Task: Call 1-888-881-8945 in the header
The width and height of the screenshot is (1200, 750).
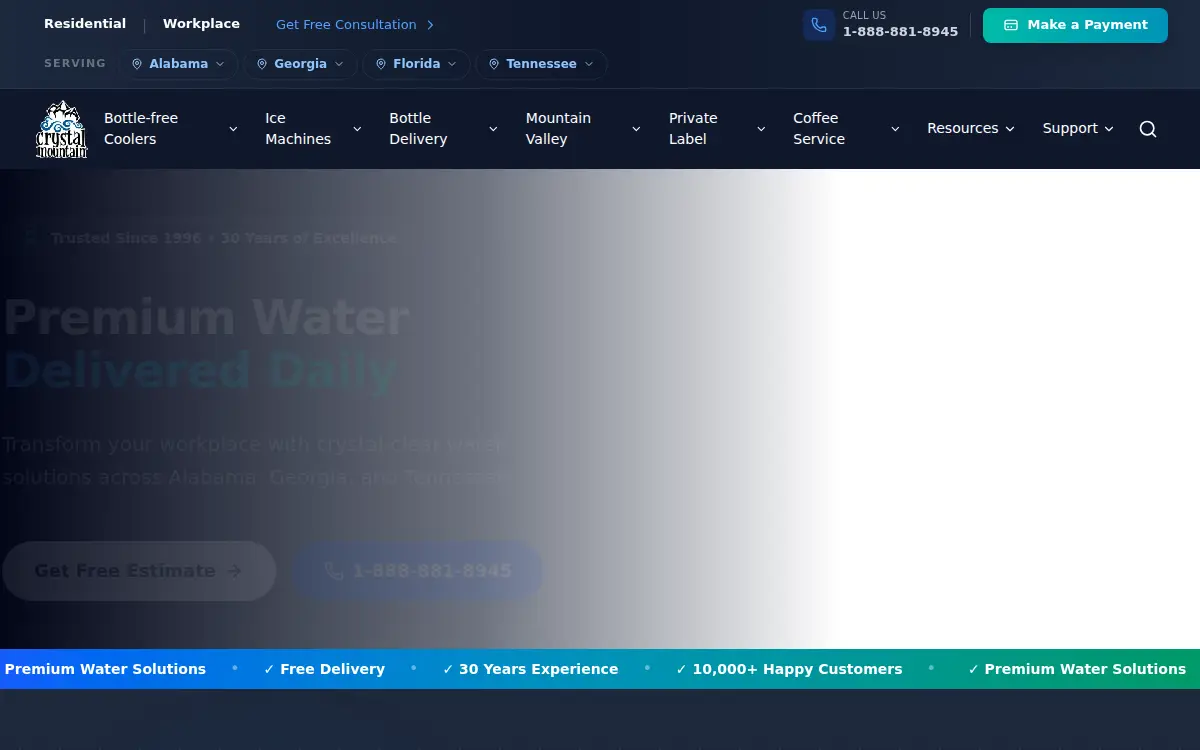Action: click(x=900, y=32)
